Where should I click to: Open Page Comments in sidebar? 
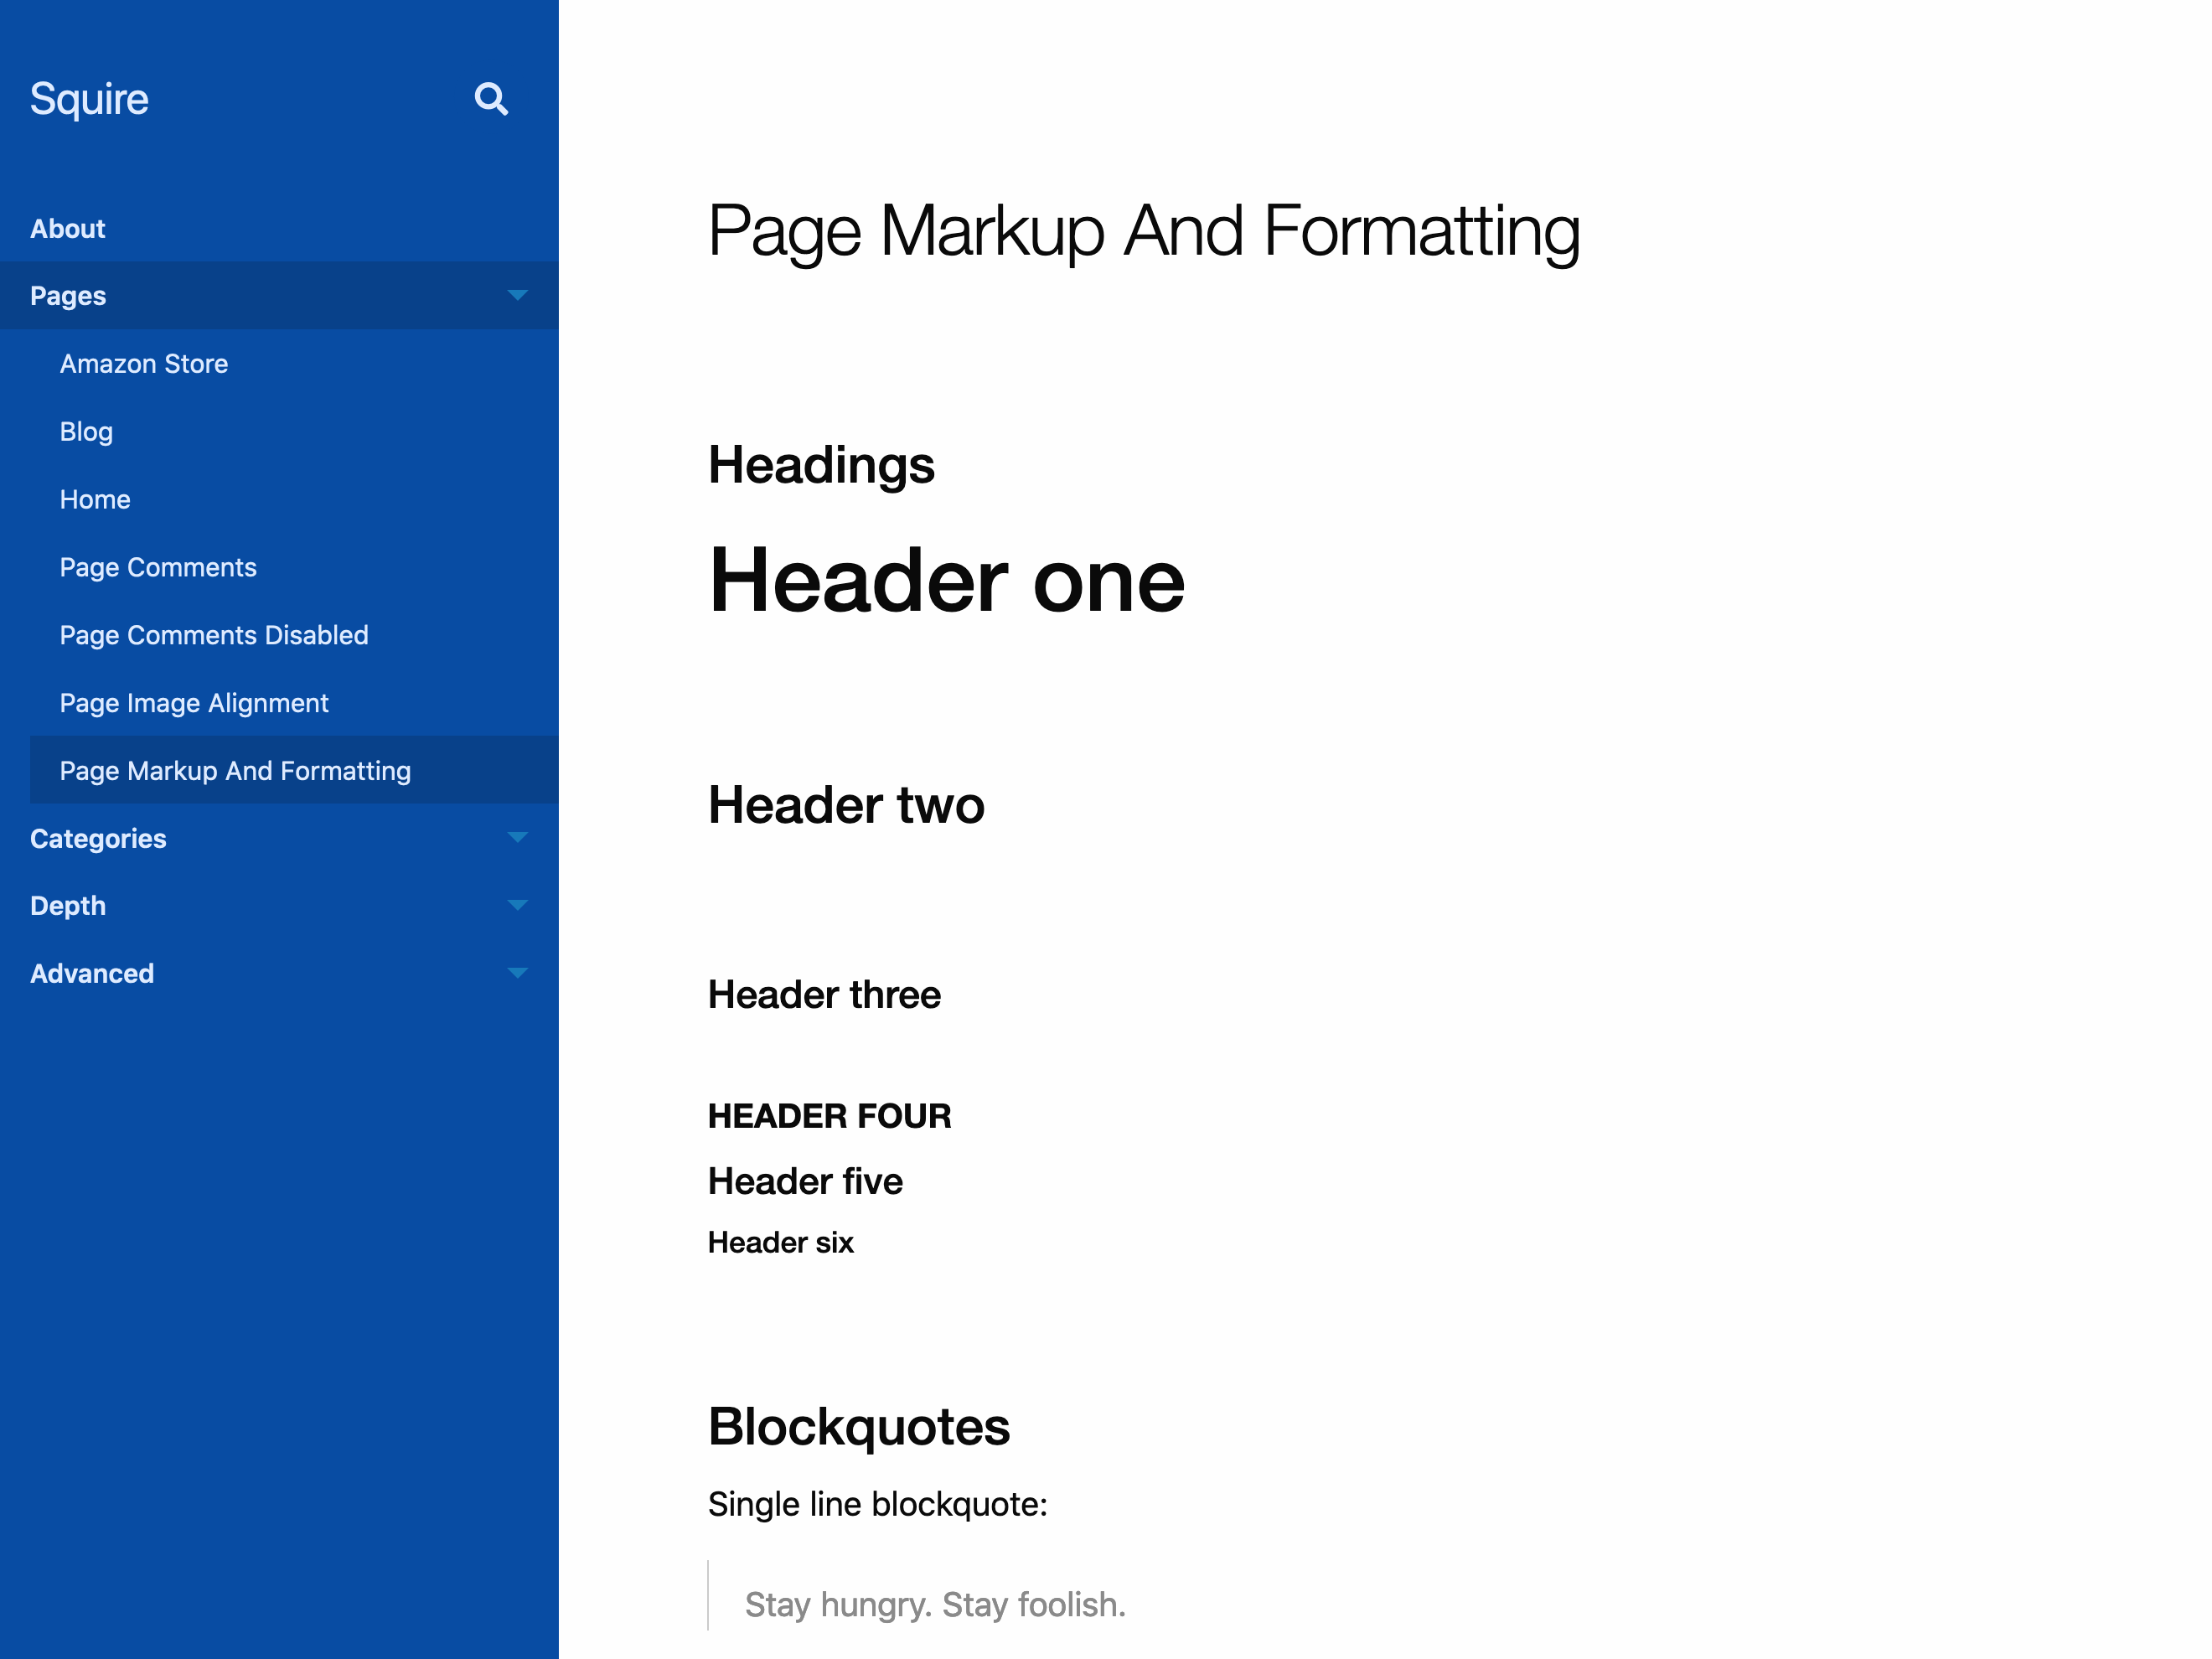158,568
